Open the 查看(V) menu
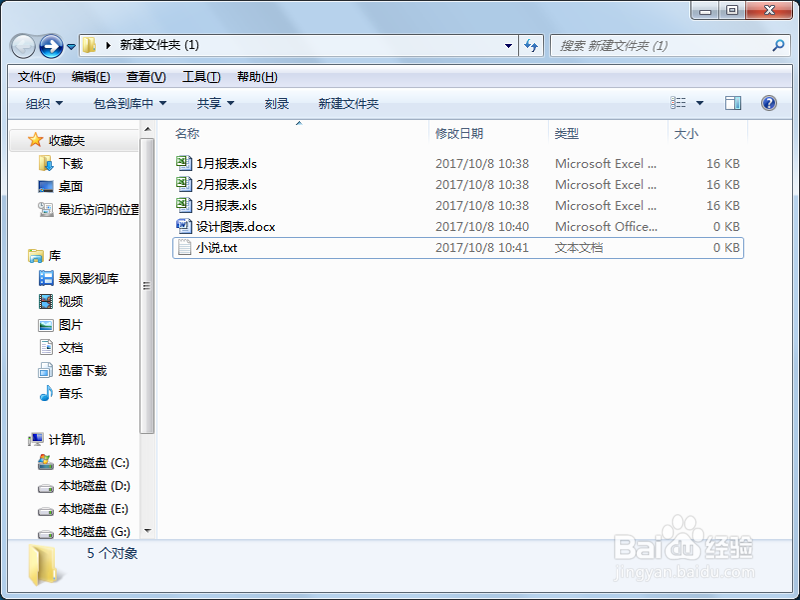The image size is (800, 600). [146, 77]
